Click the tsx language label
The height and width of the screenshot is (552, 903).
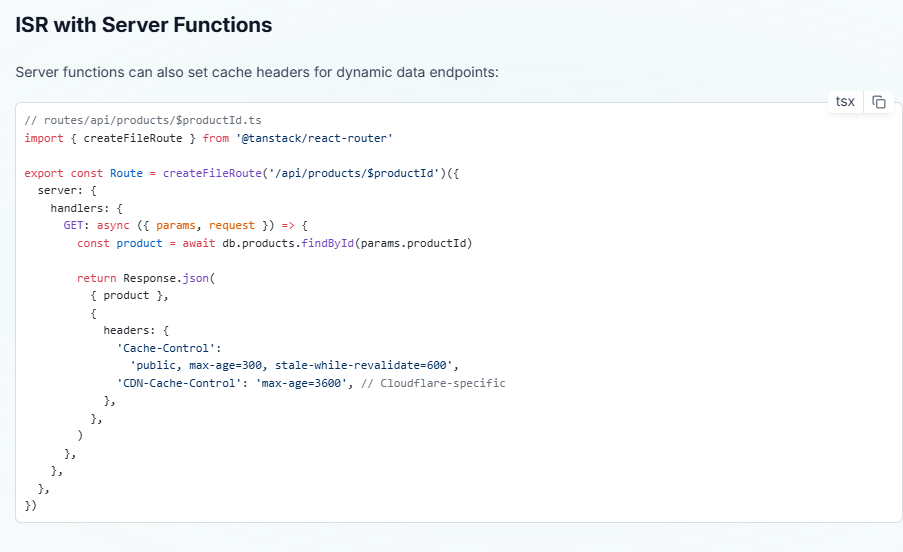click(845, 102)
